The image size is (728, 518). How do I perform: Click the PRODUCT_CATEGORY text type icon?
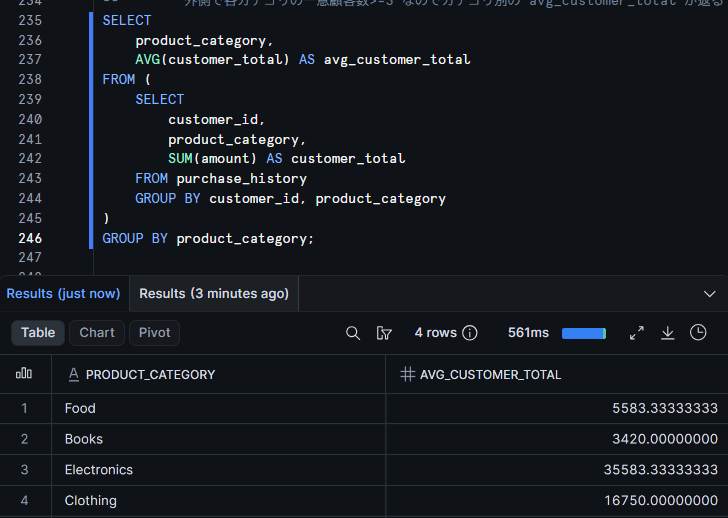tap(73, 374)
